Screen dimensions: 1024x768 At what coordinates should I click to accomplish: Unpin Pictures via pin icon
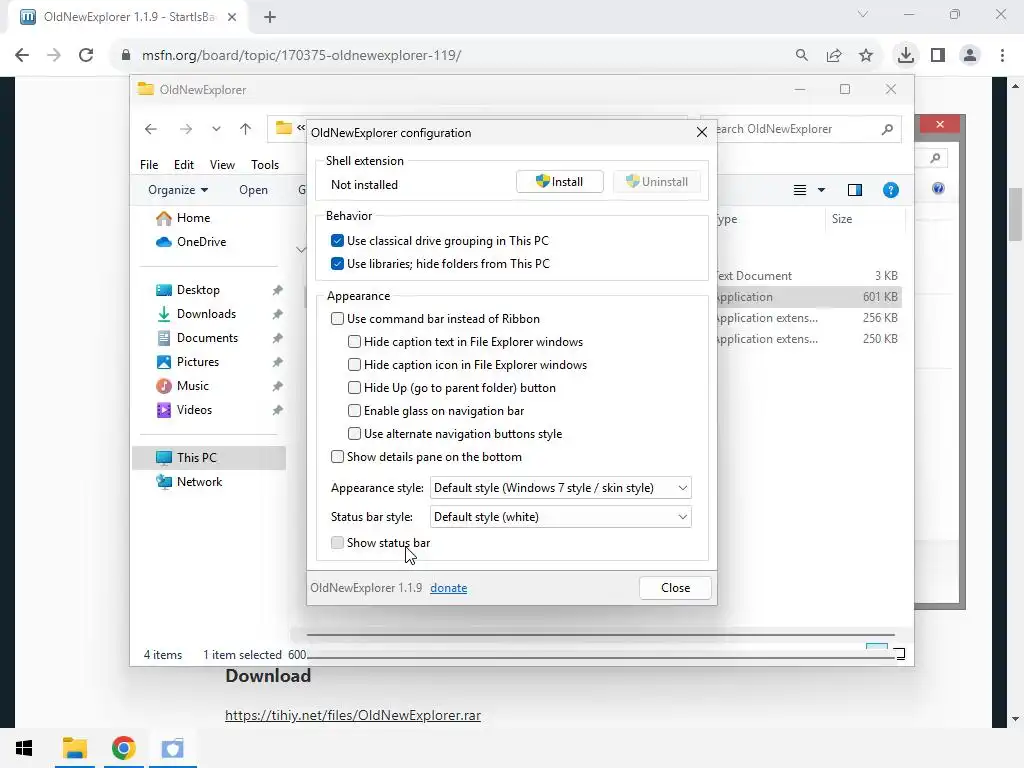tap(278, 362)
